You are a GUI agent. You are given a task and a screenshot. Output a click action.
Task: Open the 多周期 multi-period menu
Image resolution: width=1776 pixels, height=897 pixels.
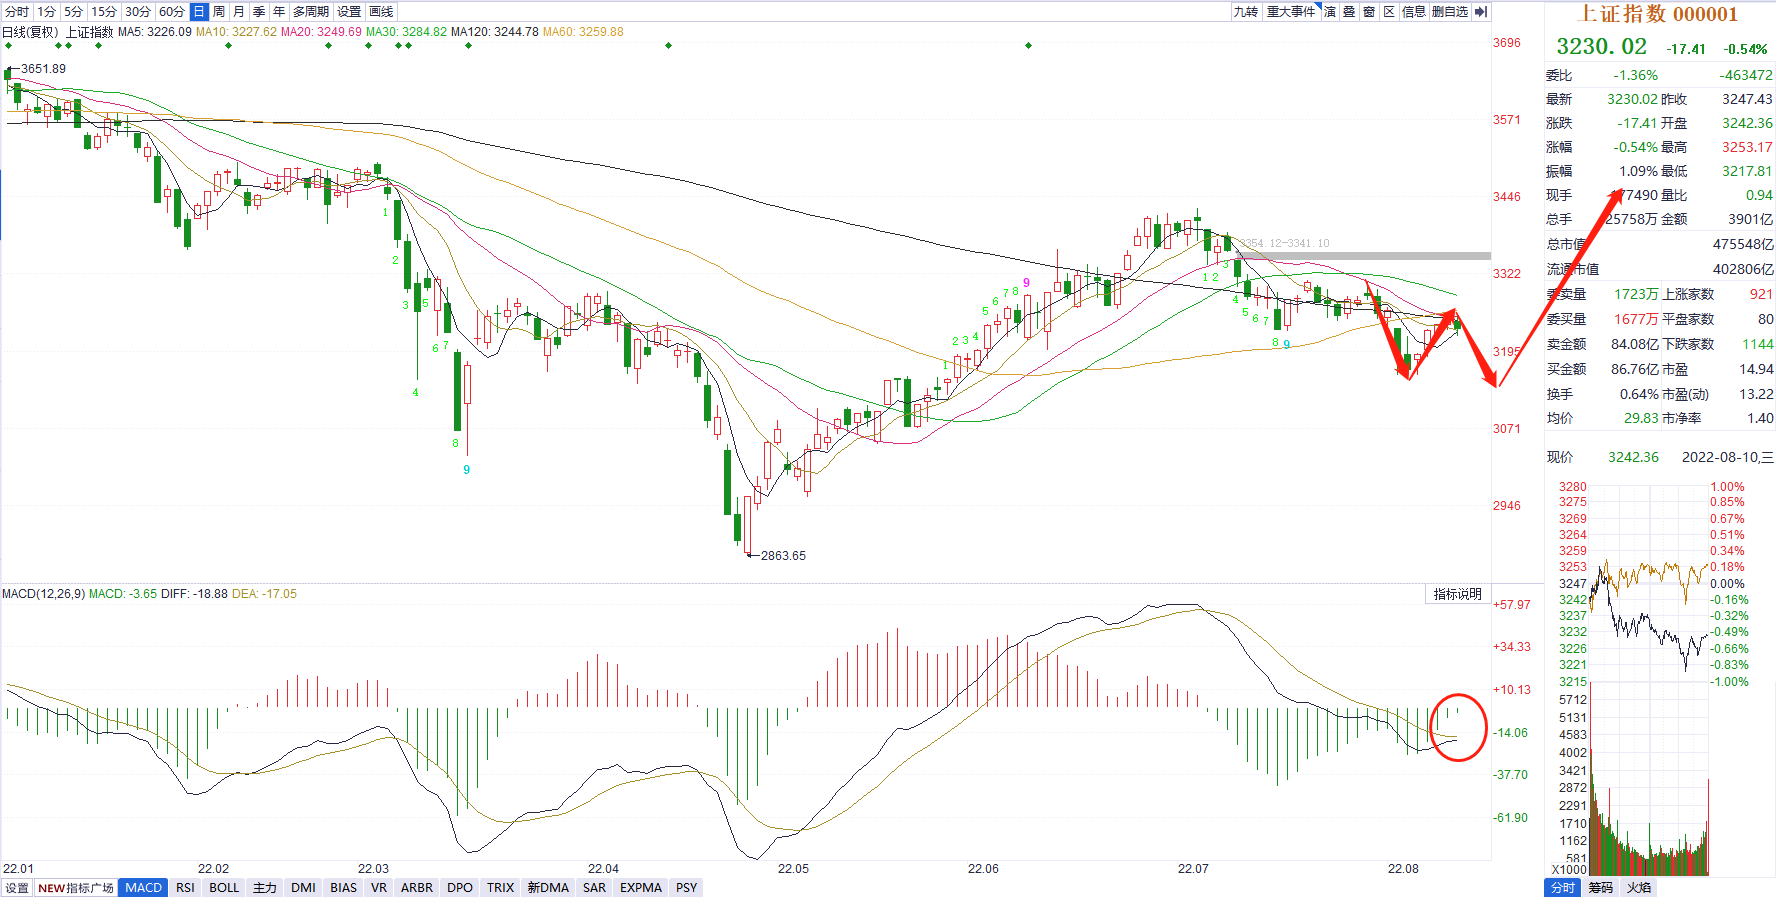pos(310,12)
